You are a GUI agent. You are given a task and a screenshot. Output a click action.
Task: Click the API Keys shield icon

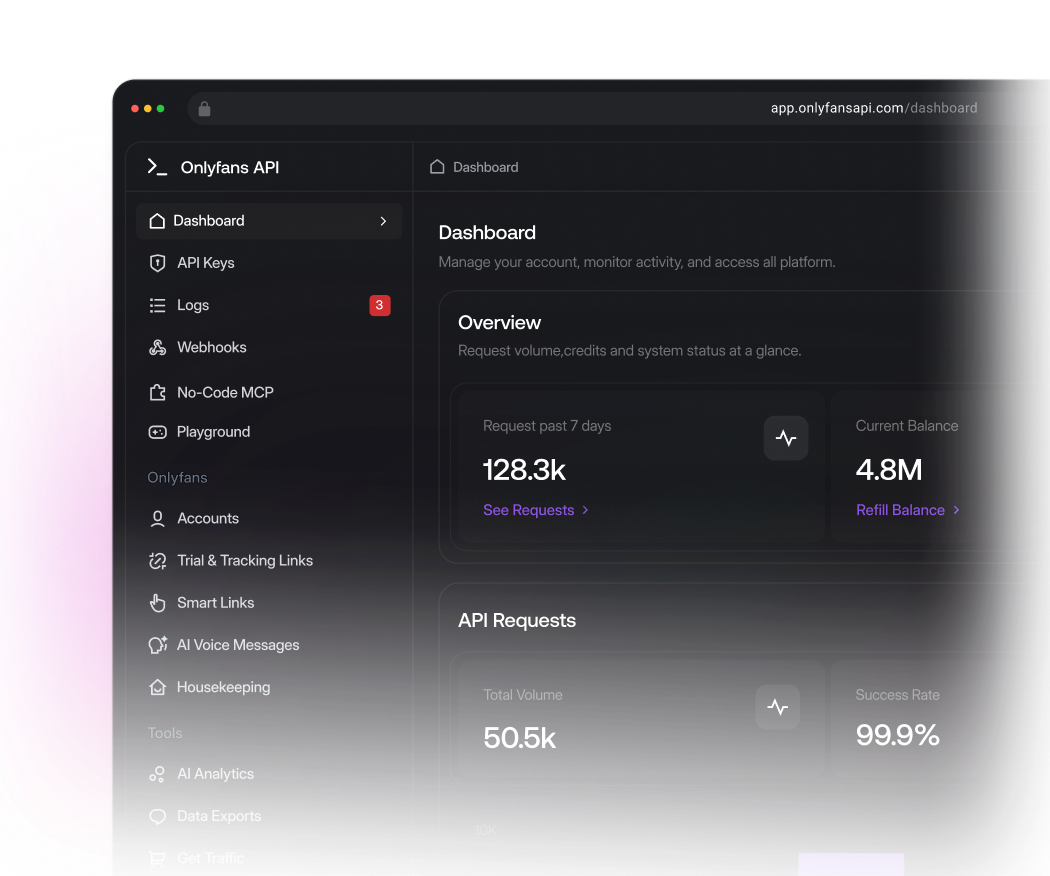pos(157,263)
